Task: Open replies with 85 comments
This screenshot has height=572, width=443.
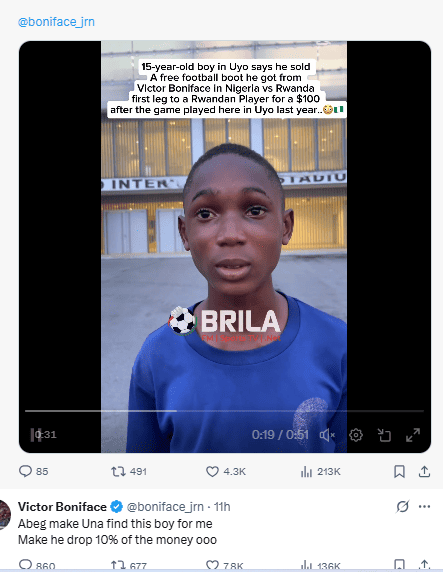Action: (33, 471)
